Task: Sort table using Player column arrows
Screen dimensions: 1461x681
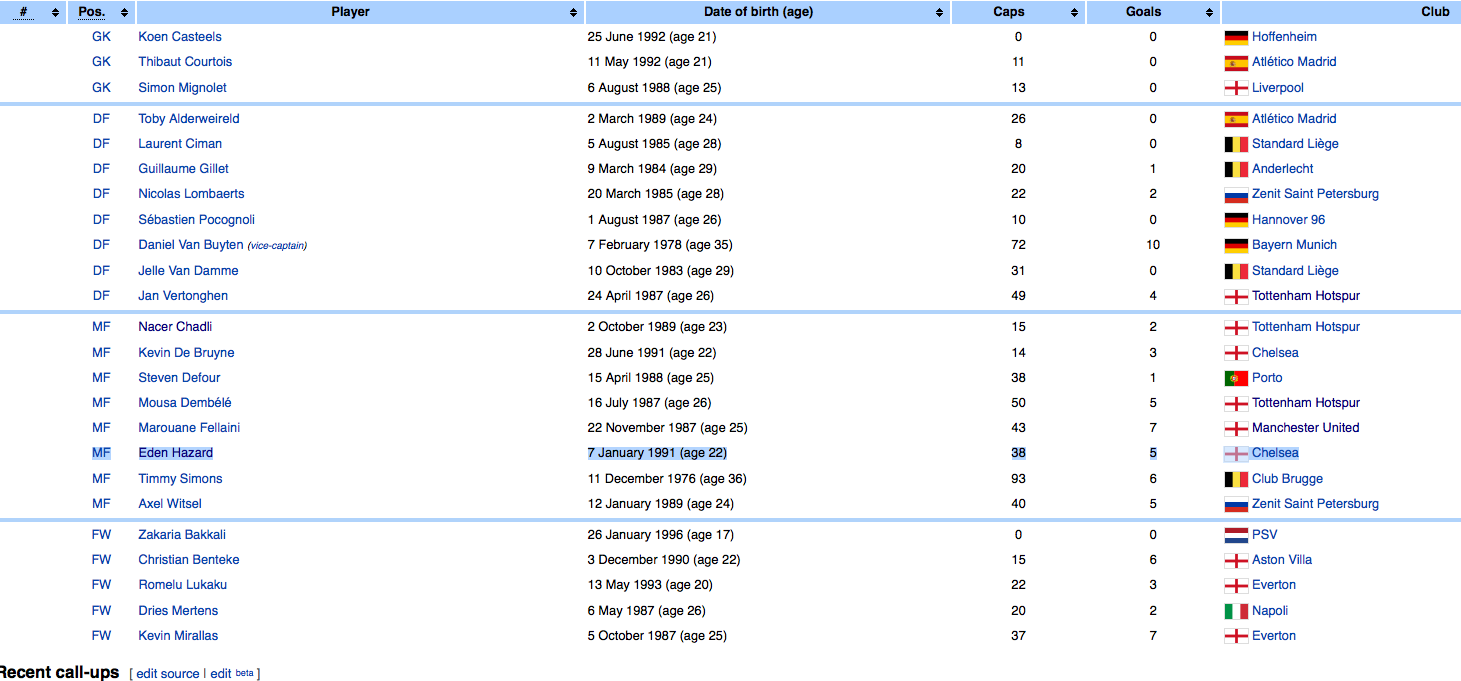Action: 574,13
